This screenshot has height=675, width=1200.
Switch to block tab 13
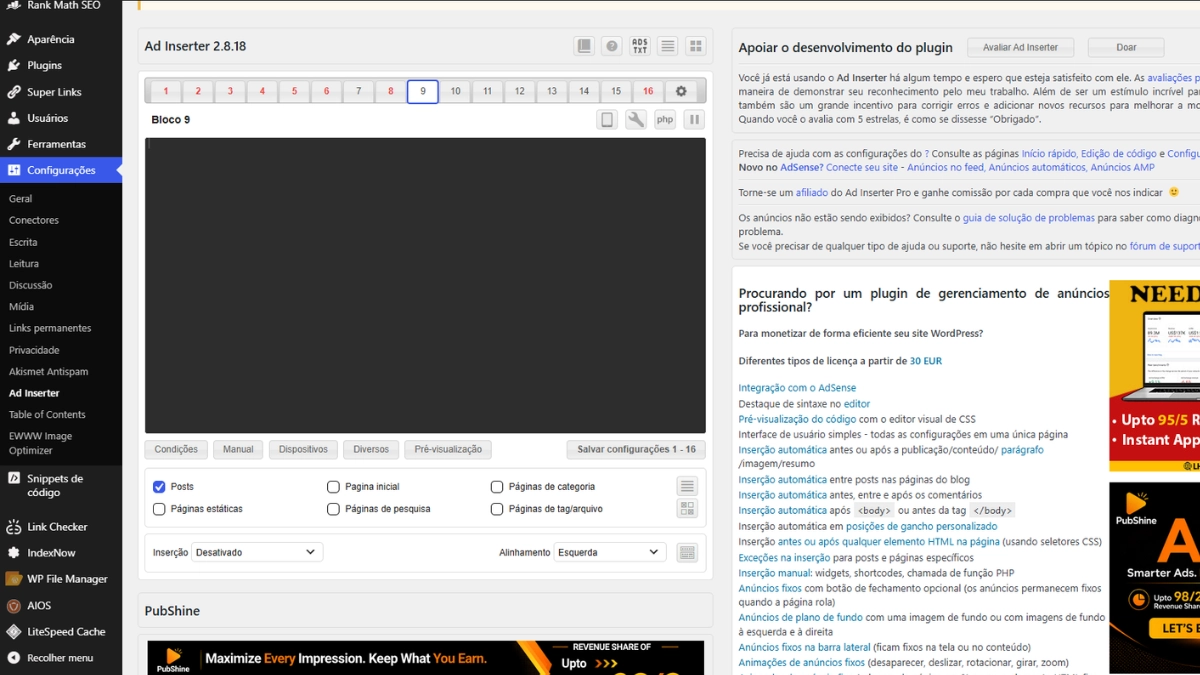click(x=552, y=91)
